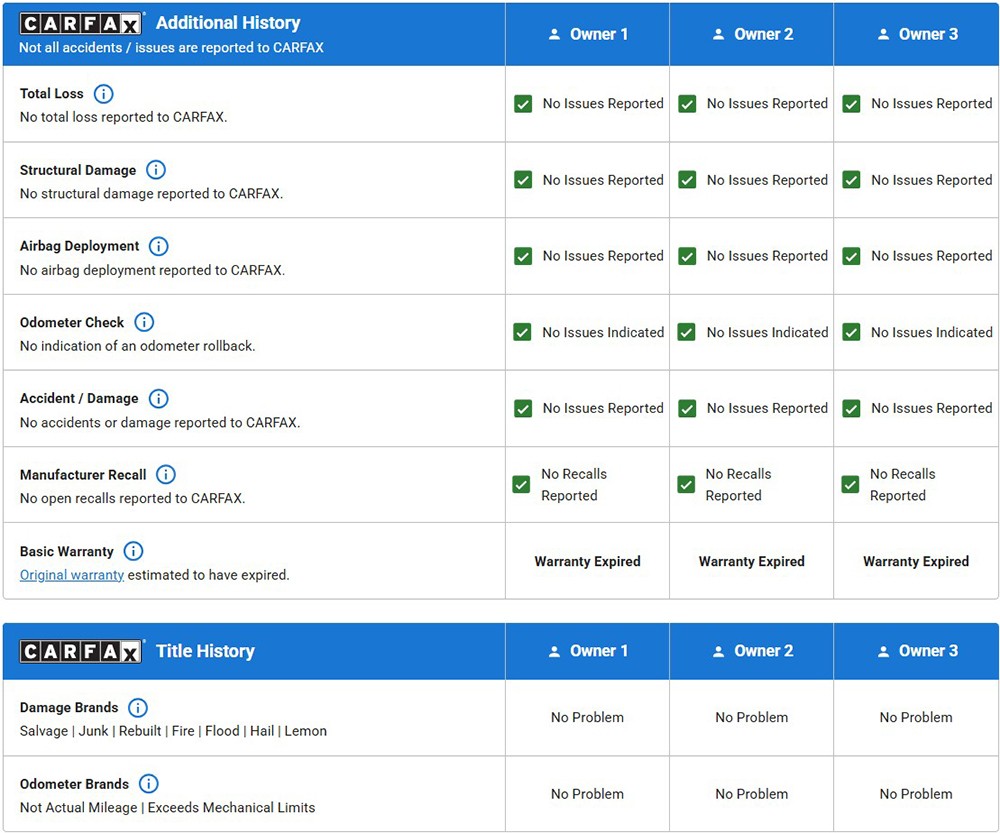Show info for Odometer Check
Screen dimensions: 1000x833
[x=144, y=322]
